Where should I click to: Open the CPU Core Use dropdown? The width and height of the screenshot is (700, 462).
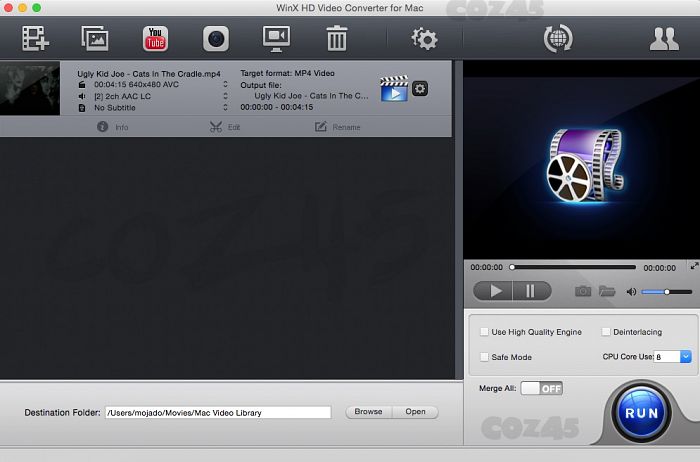pyautogui.click(x=686, y=357)
